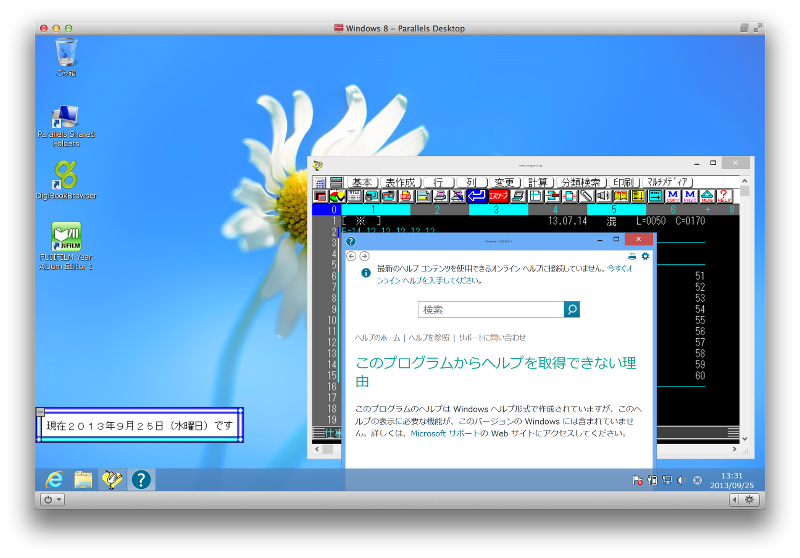Click the horizontal scrollbar left arrow in main window
This screenshot has width=800, height=558.
click(x=317, y=449)
